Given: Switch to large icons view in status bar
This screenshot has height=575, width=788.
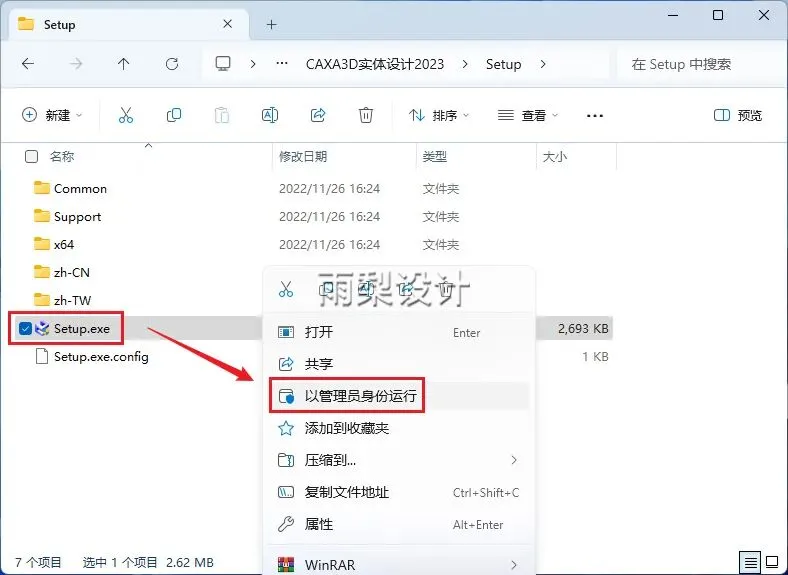Looking at the screenshot, I should click(x=772, y=561).
